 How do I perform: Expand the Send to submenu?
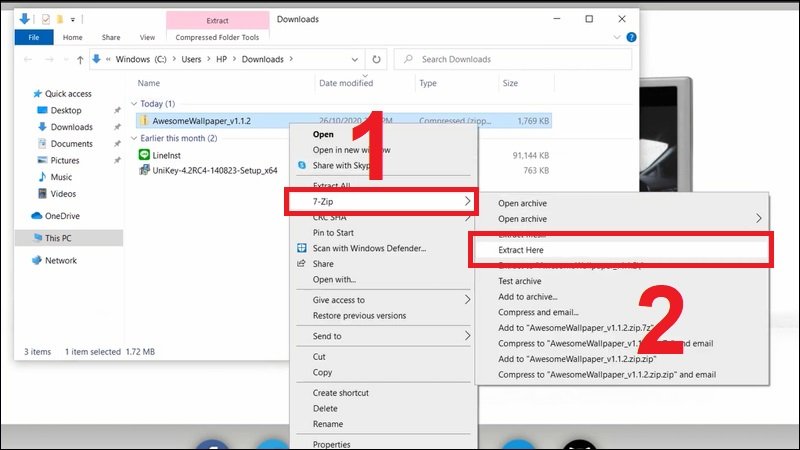[466, 336]
